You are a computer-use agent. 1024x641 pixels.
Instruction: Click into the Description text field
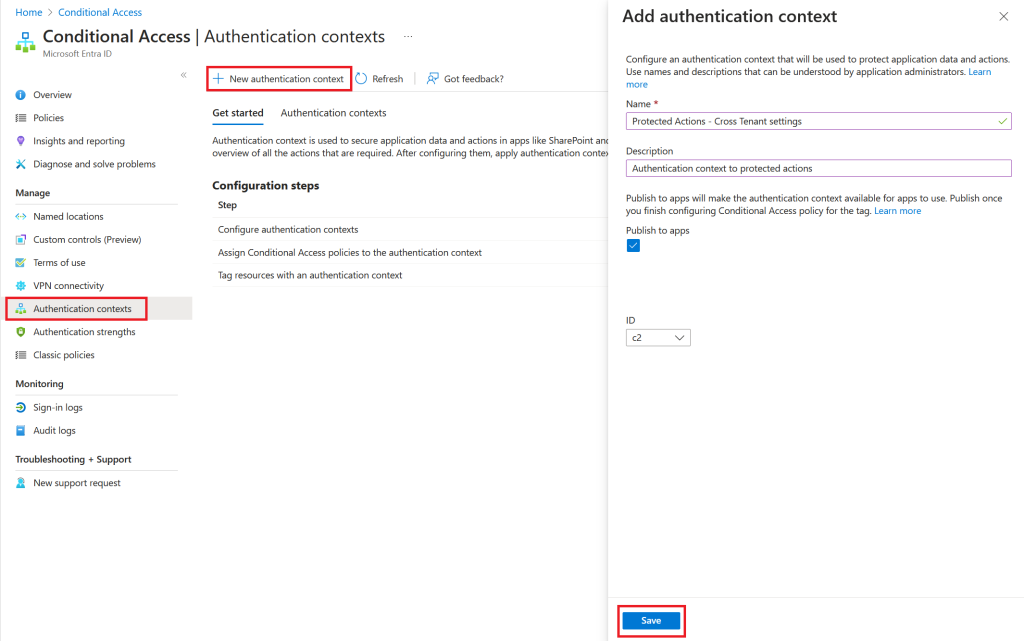(818, 168)
